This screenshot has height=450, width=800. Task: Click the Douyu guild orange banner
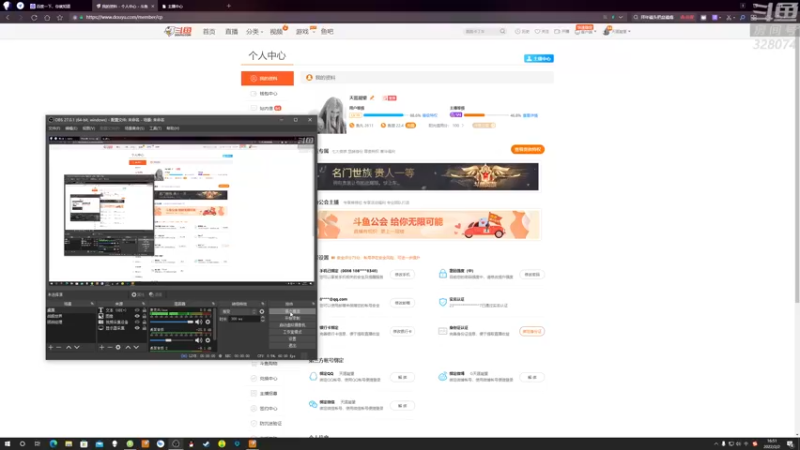pos(429,225)
